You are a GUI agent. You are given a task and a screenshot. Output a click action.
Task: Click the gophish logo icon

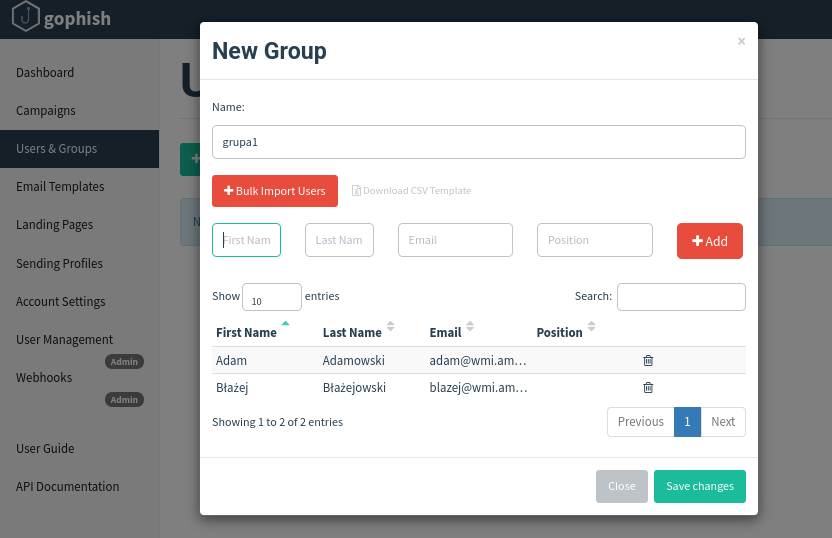(26, 18)
